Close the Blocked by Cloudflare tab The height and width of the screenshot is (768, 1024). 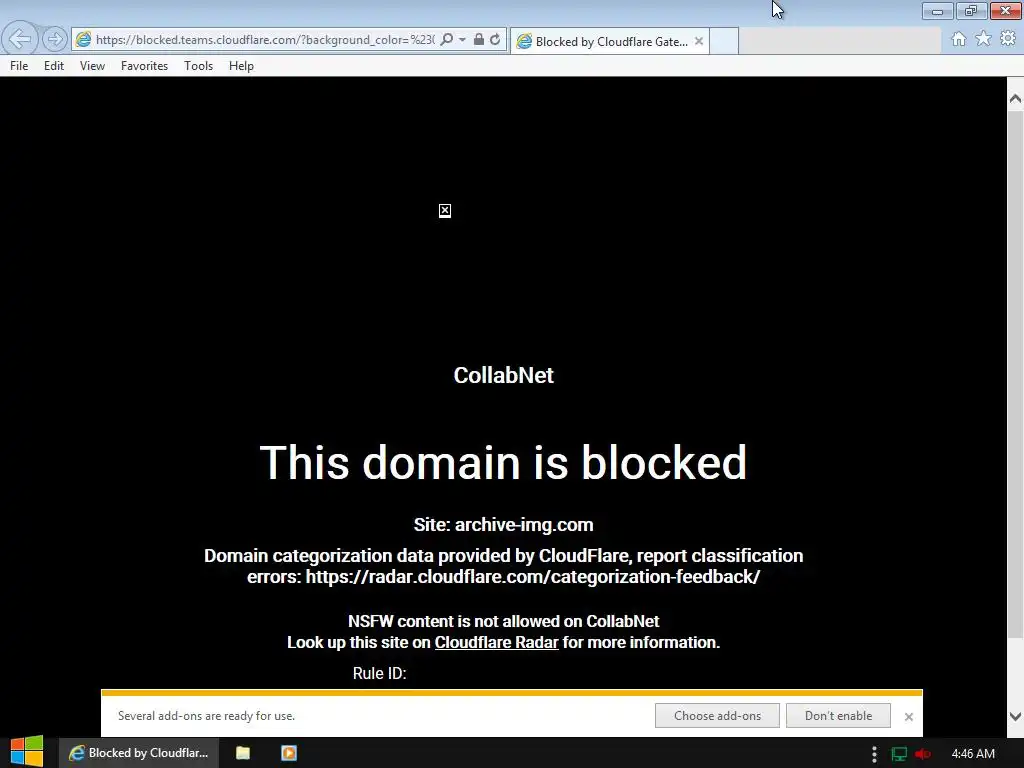(699, 41)
